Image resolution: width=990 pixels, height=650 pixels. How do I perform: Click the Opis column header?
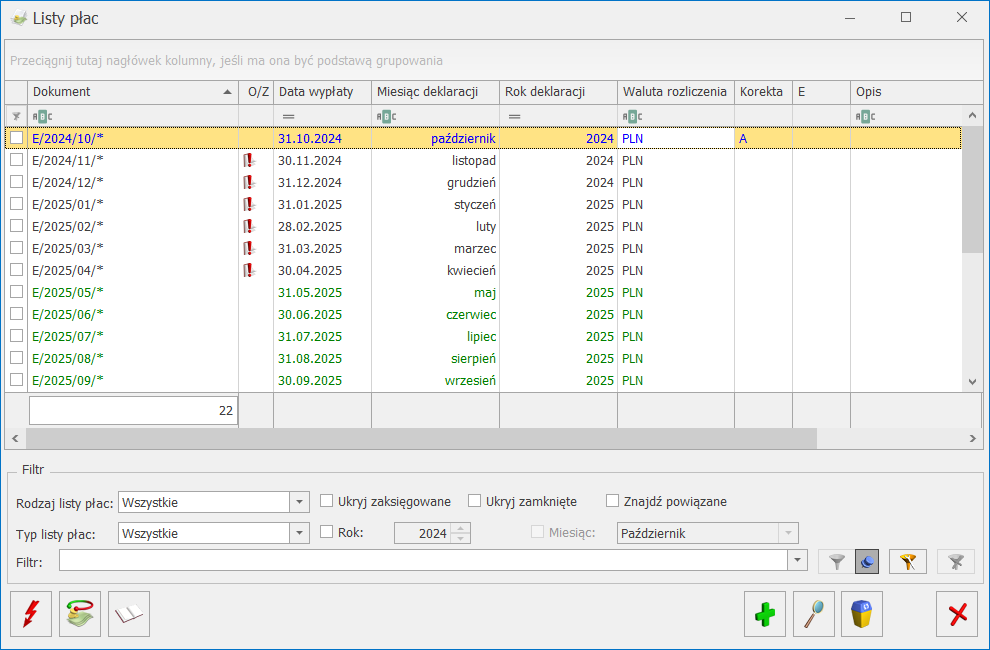tap(916, 92)
